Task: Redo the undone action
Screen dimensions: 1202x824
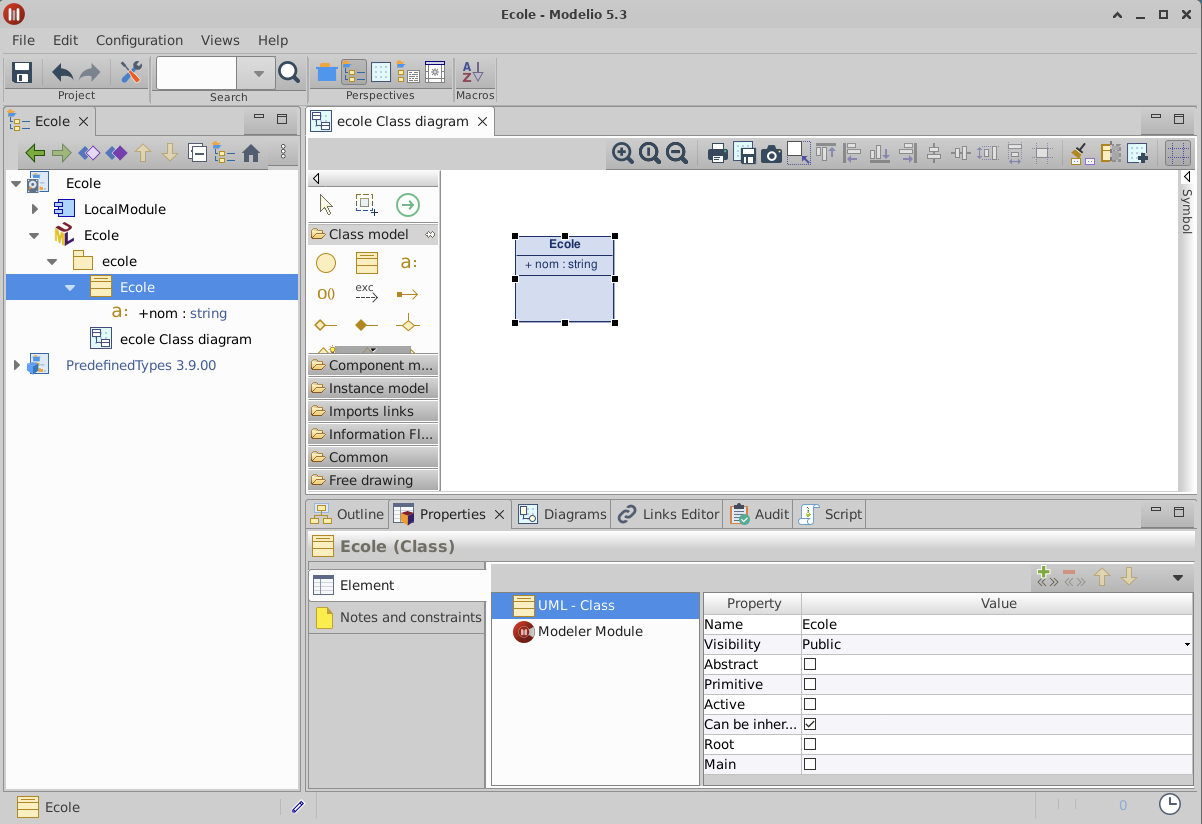Action: click(90, 72)
